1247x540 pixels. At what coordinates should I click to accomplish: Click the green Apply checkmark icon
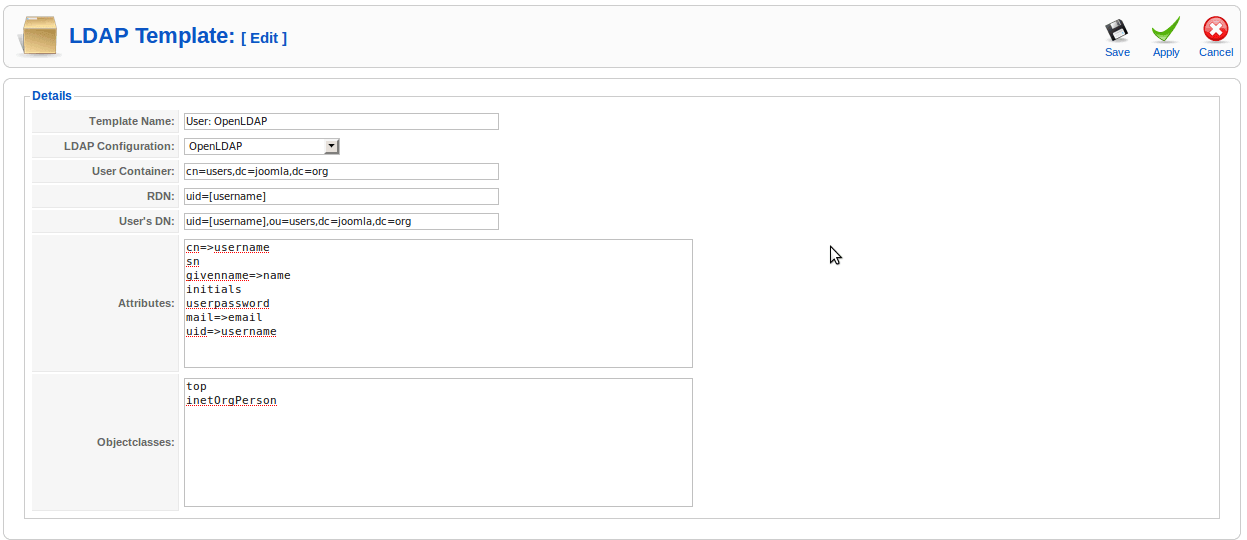tap(1166, 31)
